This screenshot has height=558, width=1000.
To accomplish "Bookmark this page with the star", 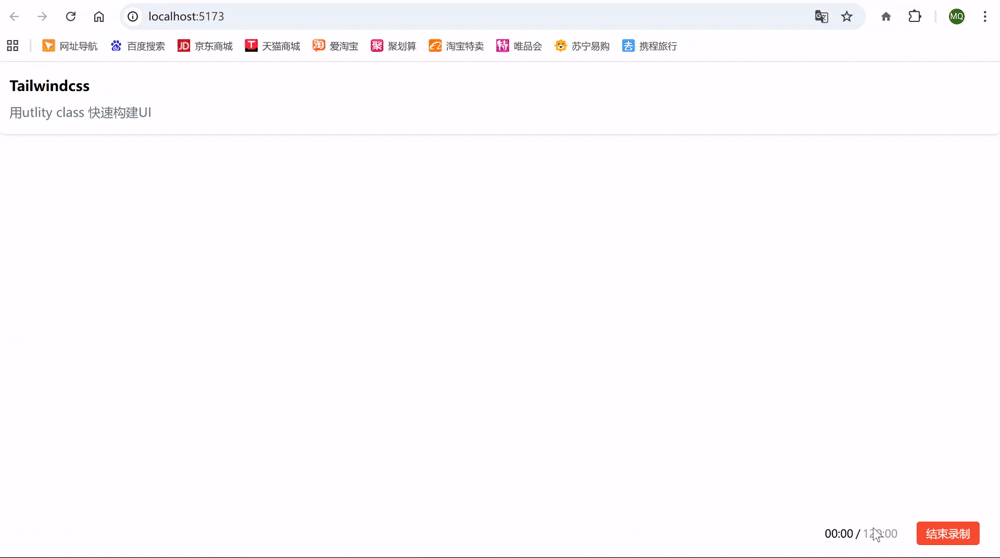I will [x=847, y=17].
